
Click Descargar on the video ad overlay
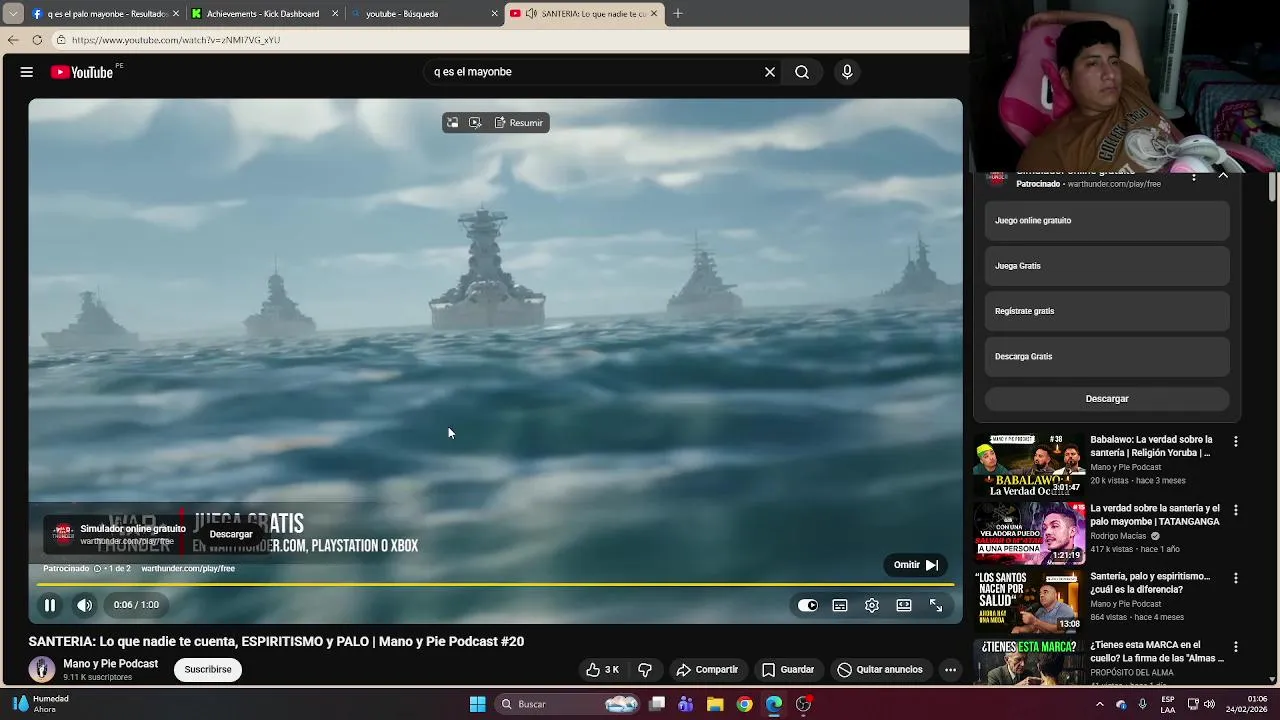231,534
